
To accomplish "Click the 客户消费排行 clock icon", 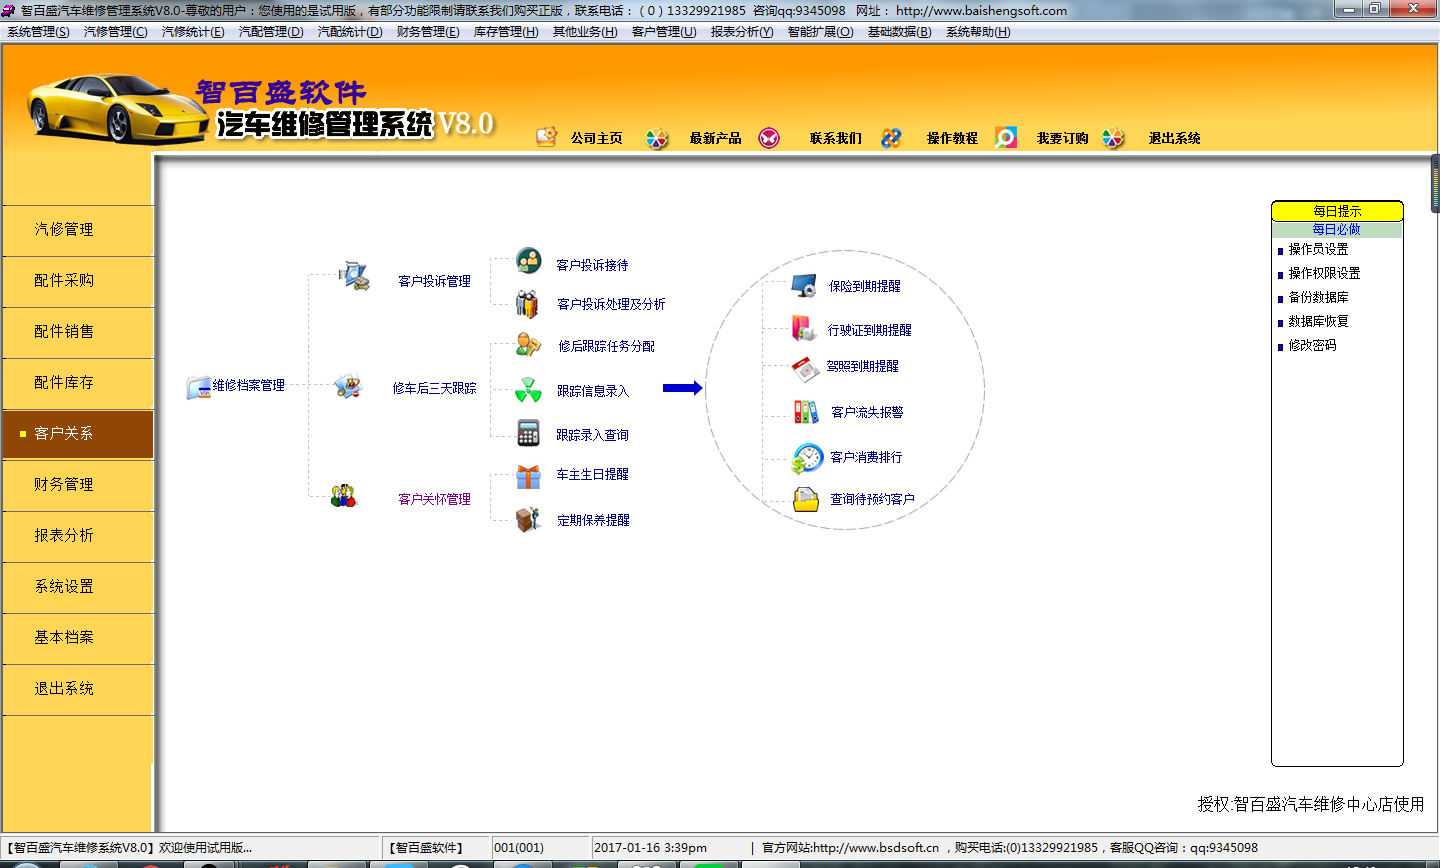I will [x=806, y=458].
